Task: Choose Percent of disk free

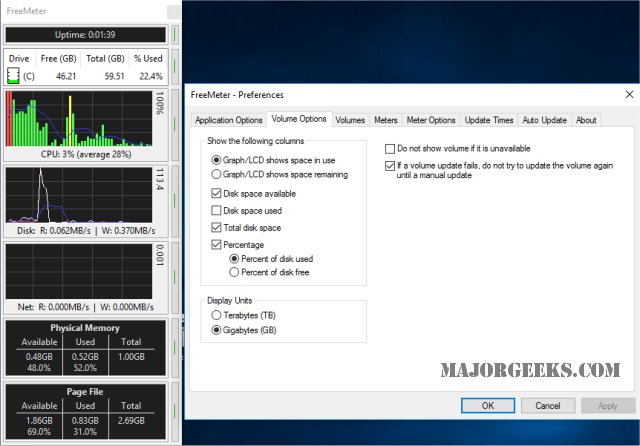Action: pyautogui.click(x=269, y=272)
